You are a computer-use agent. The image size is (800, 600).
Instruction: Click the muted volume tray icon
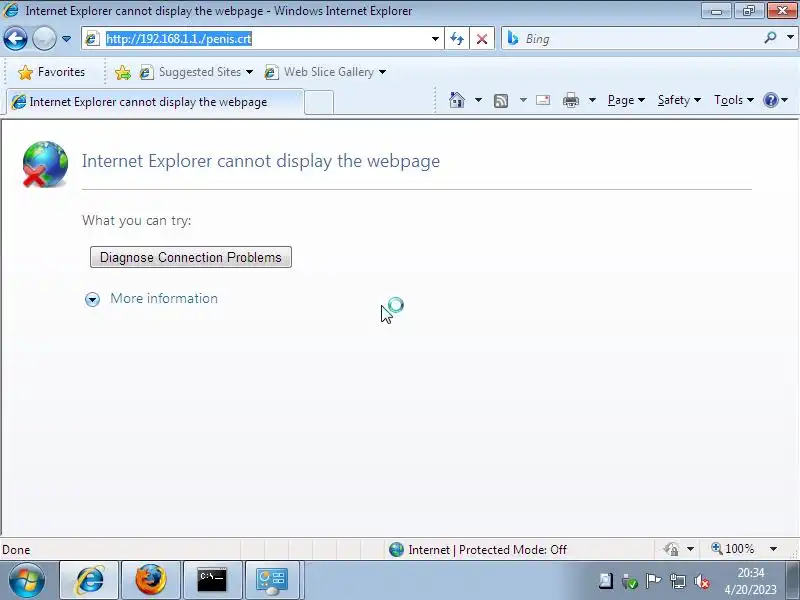click(x=702, y=581)
